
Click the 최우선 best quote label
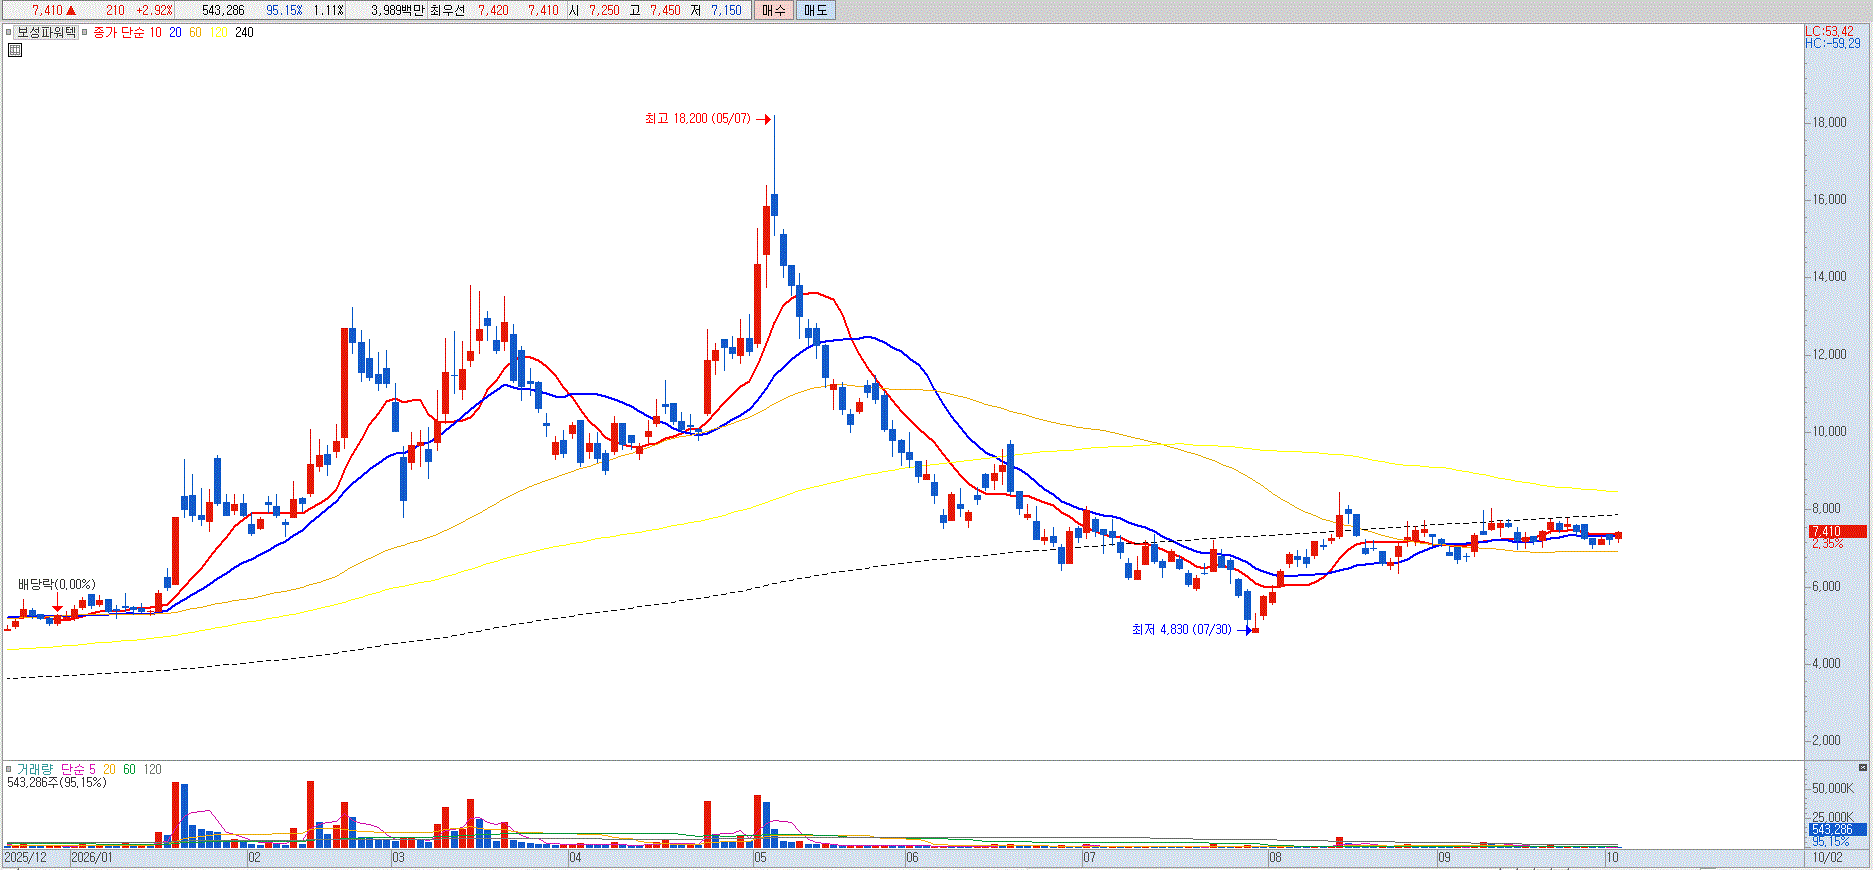point(447,10)
